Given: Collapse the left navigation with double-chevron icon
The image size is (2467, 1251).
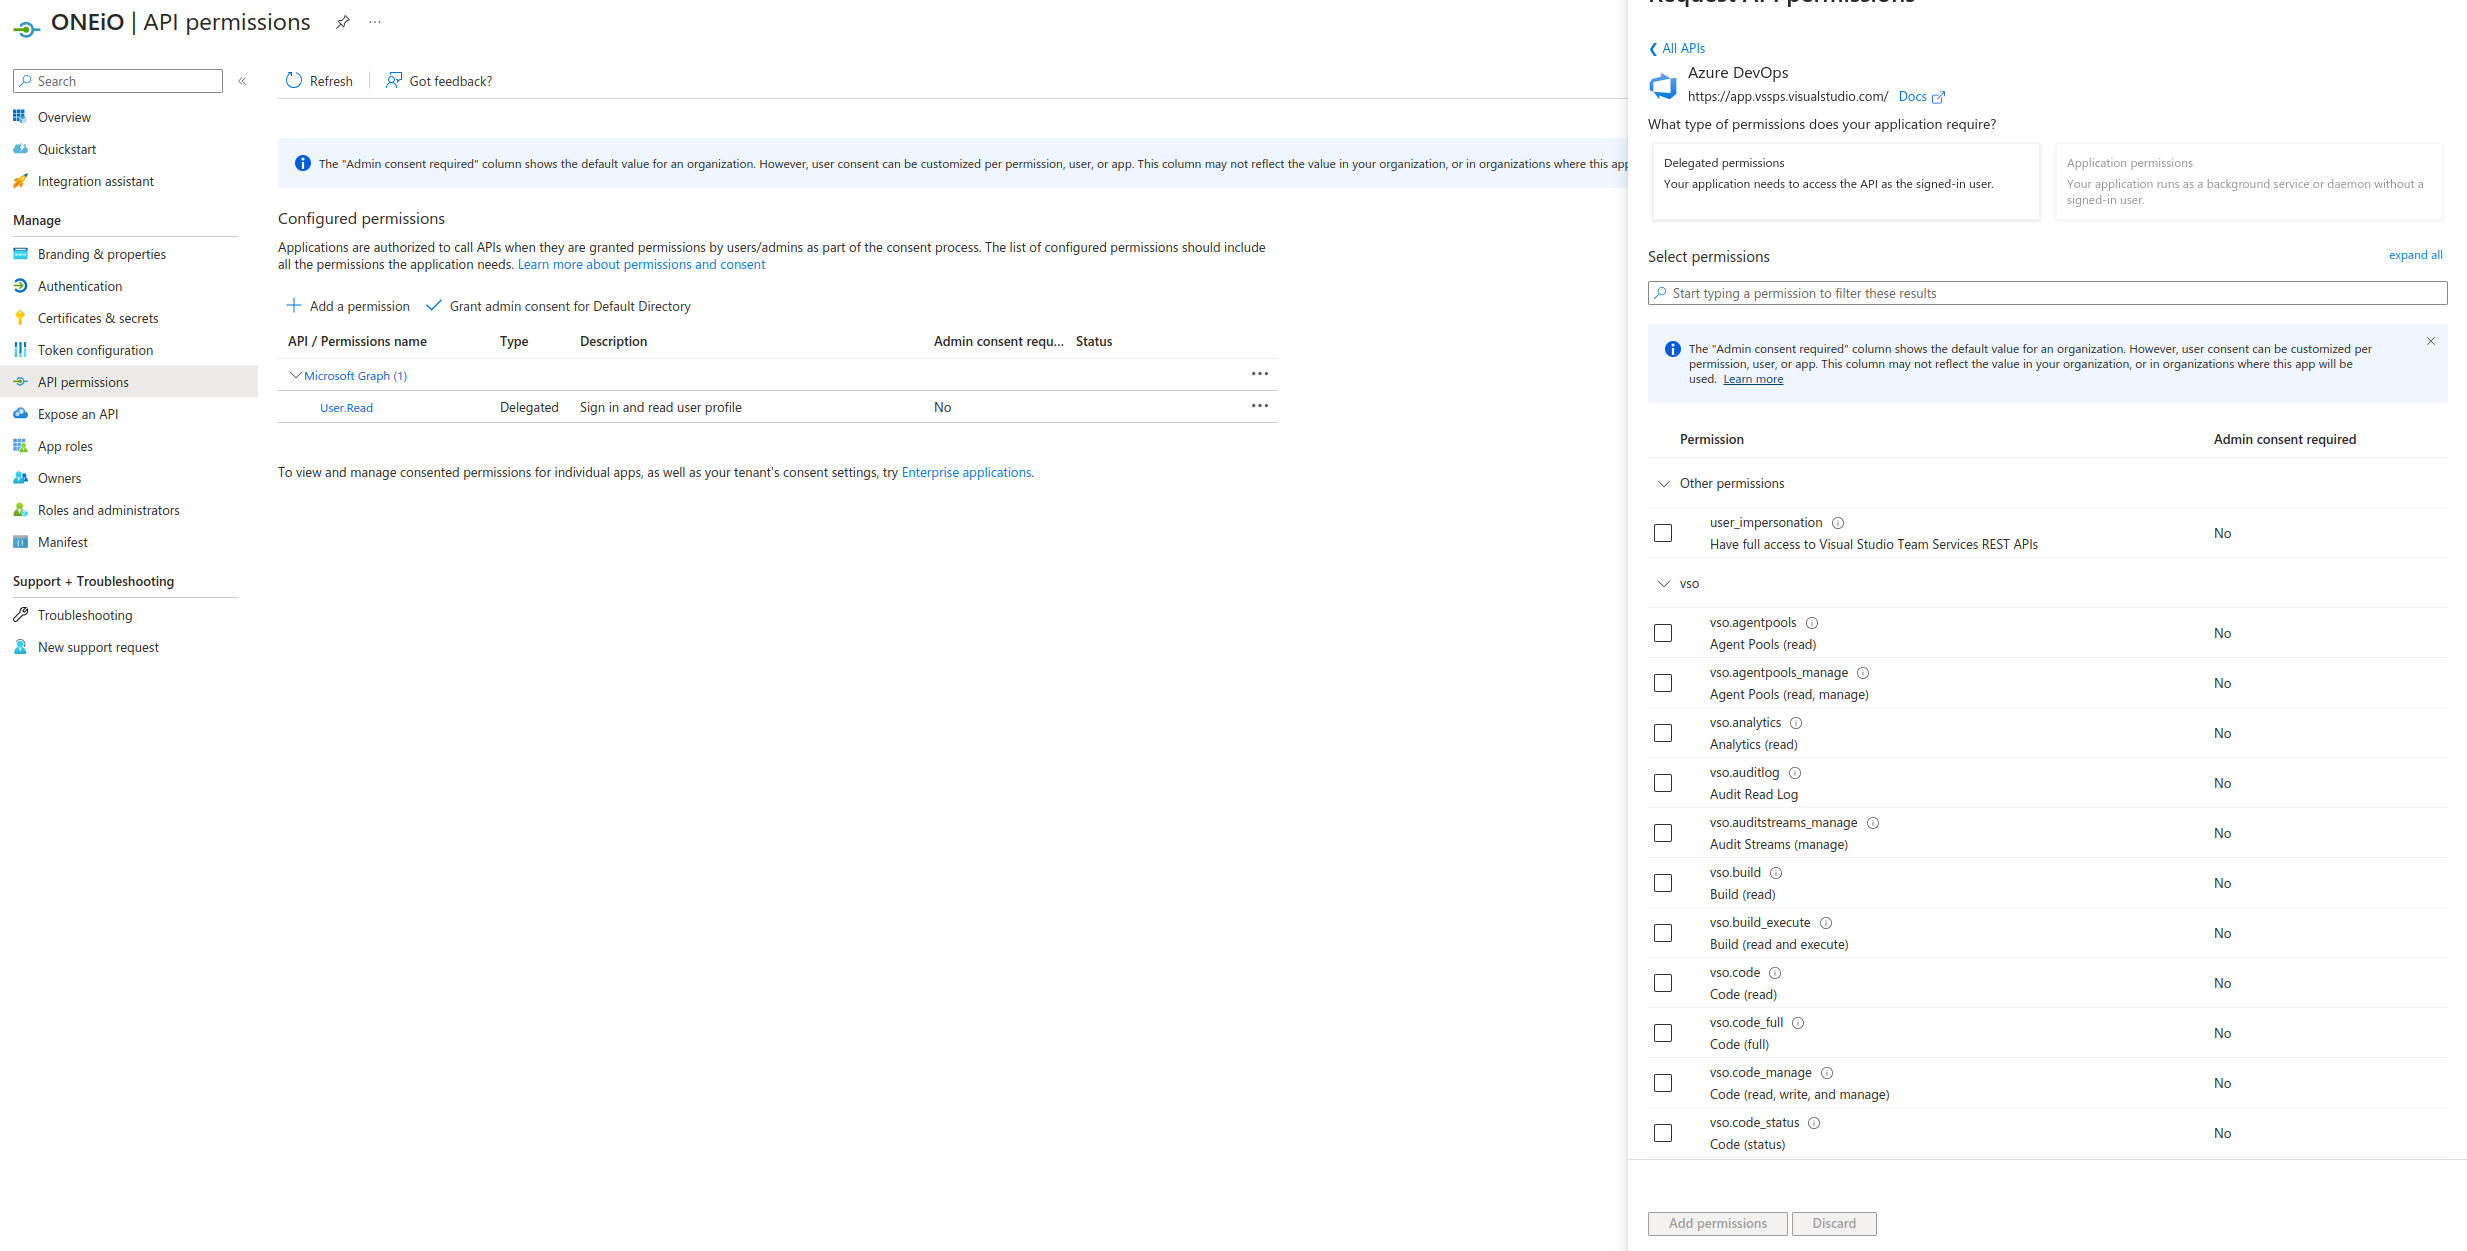Looking at the screenshot, I should (242, 81).
